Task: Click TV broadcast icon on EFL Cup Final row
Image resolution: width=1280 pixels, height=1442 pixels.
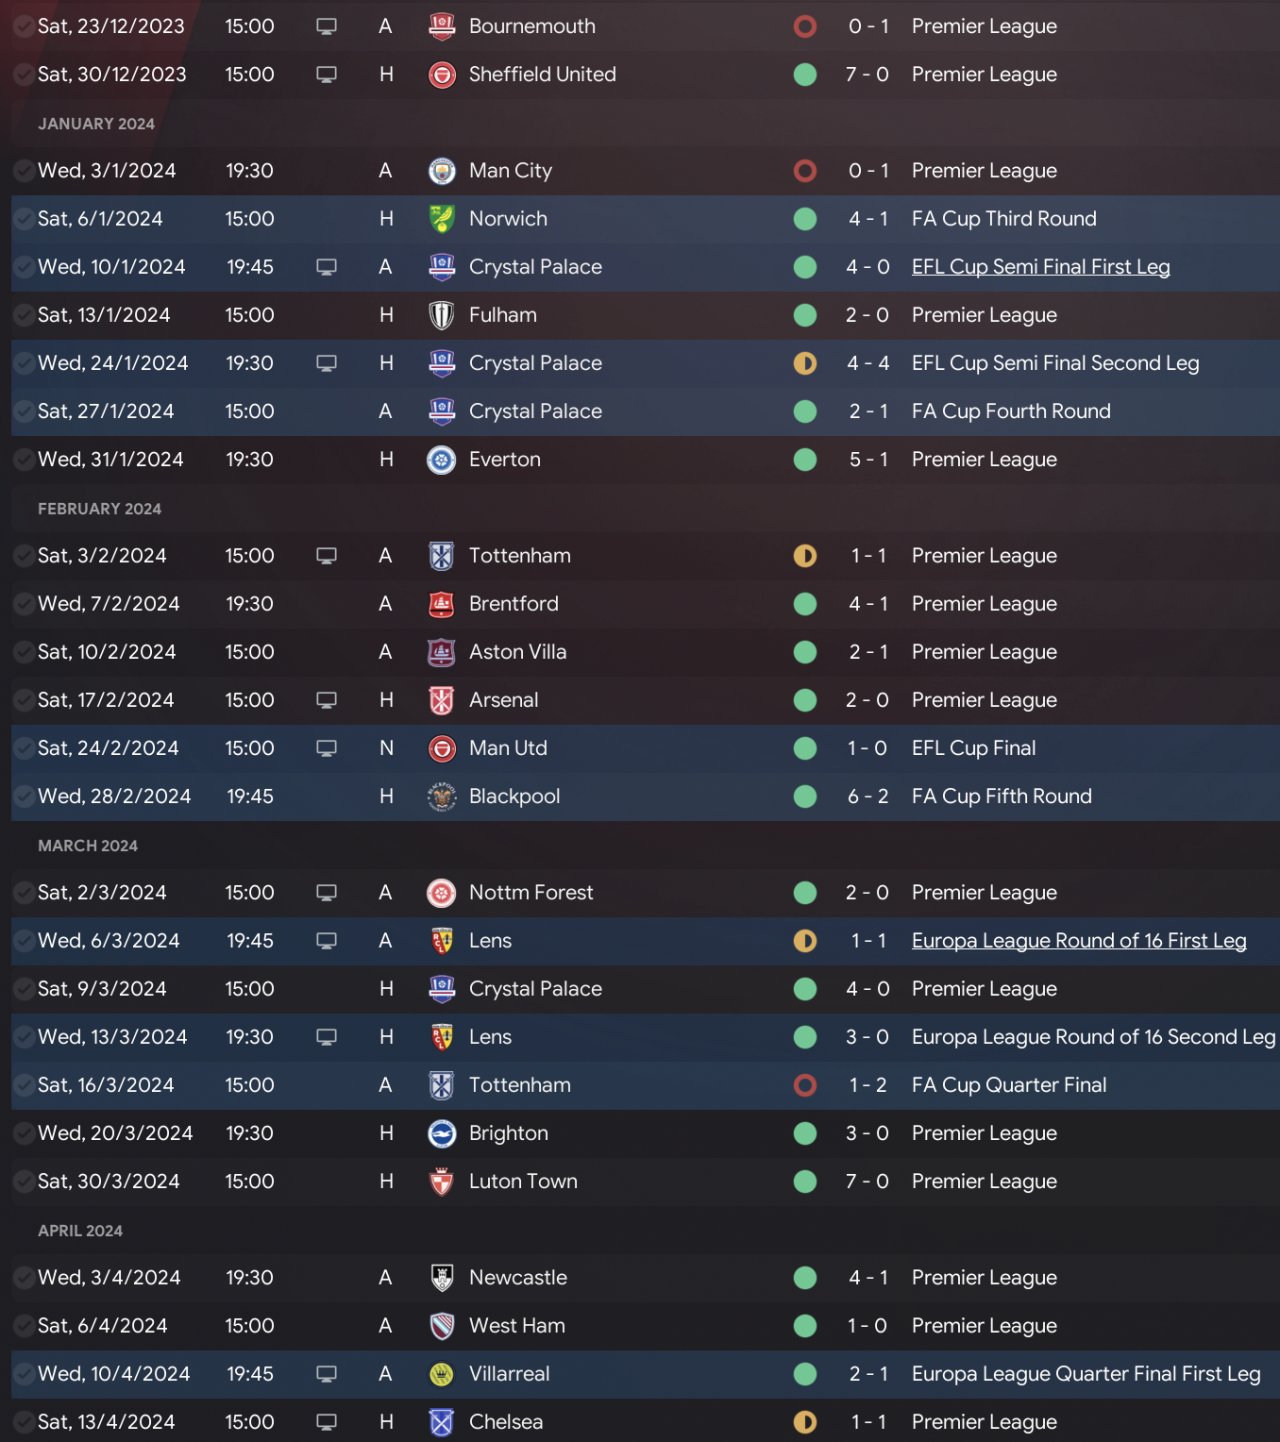Action: tap(326, 748)
